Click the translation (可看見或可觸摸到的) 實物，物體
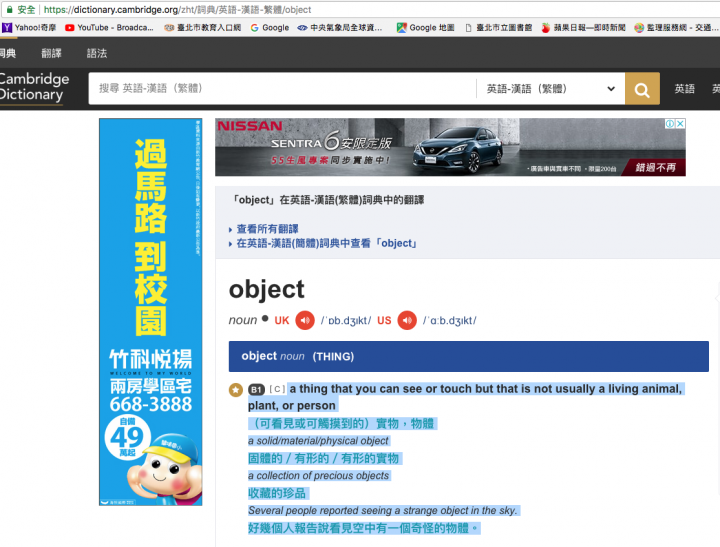 [x=341, y=423]
